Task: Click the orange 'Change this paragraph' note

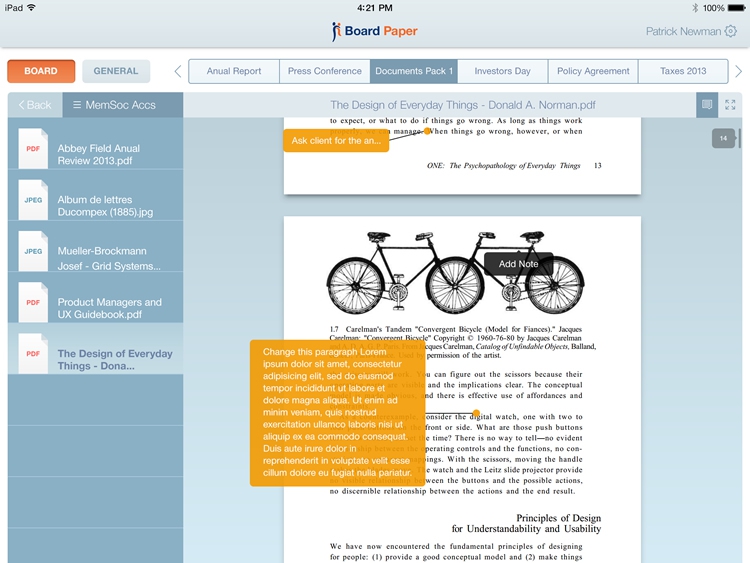Action: 338,413
